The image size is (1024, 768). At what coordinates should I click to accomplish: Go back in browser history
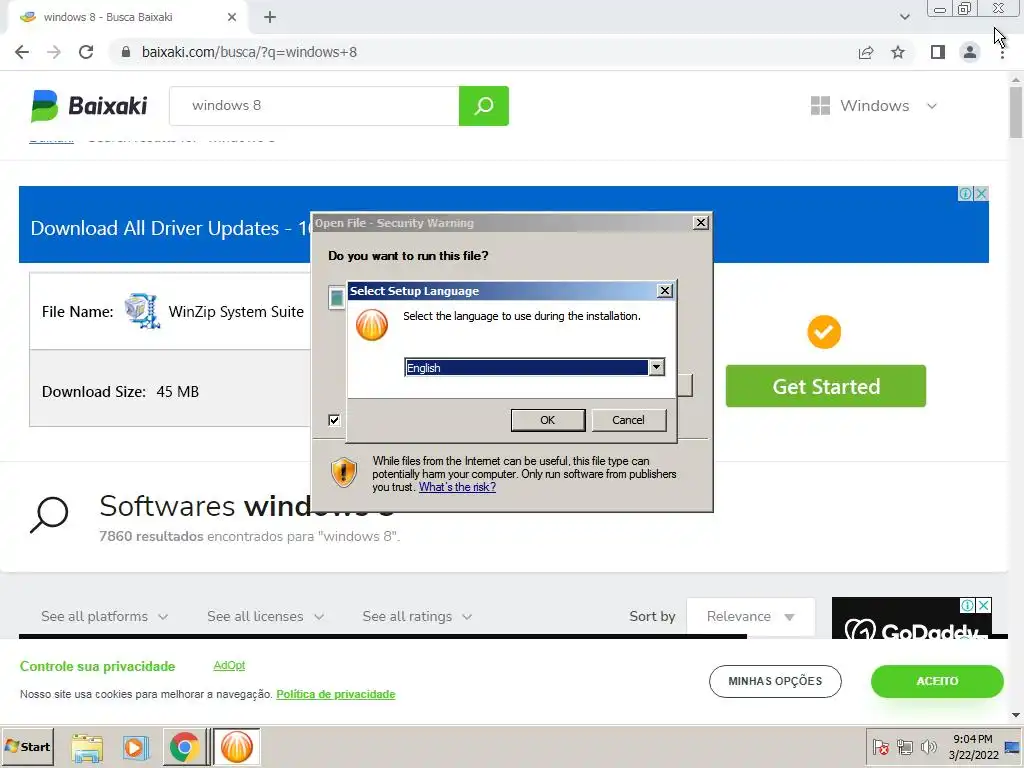[22, 52]
